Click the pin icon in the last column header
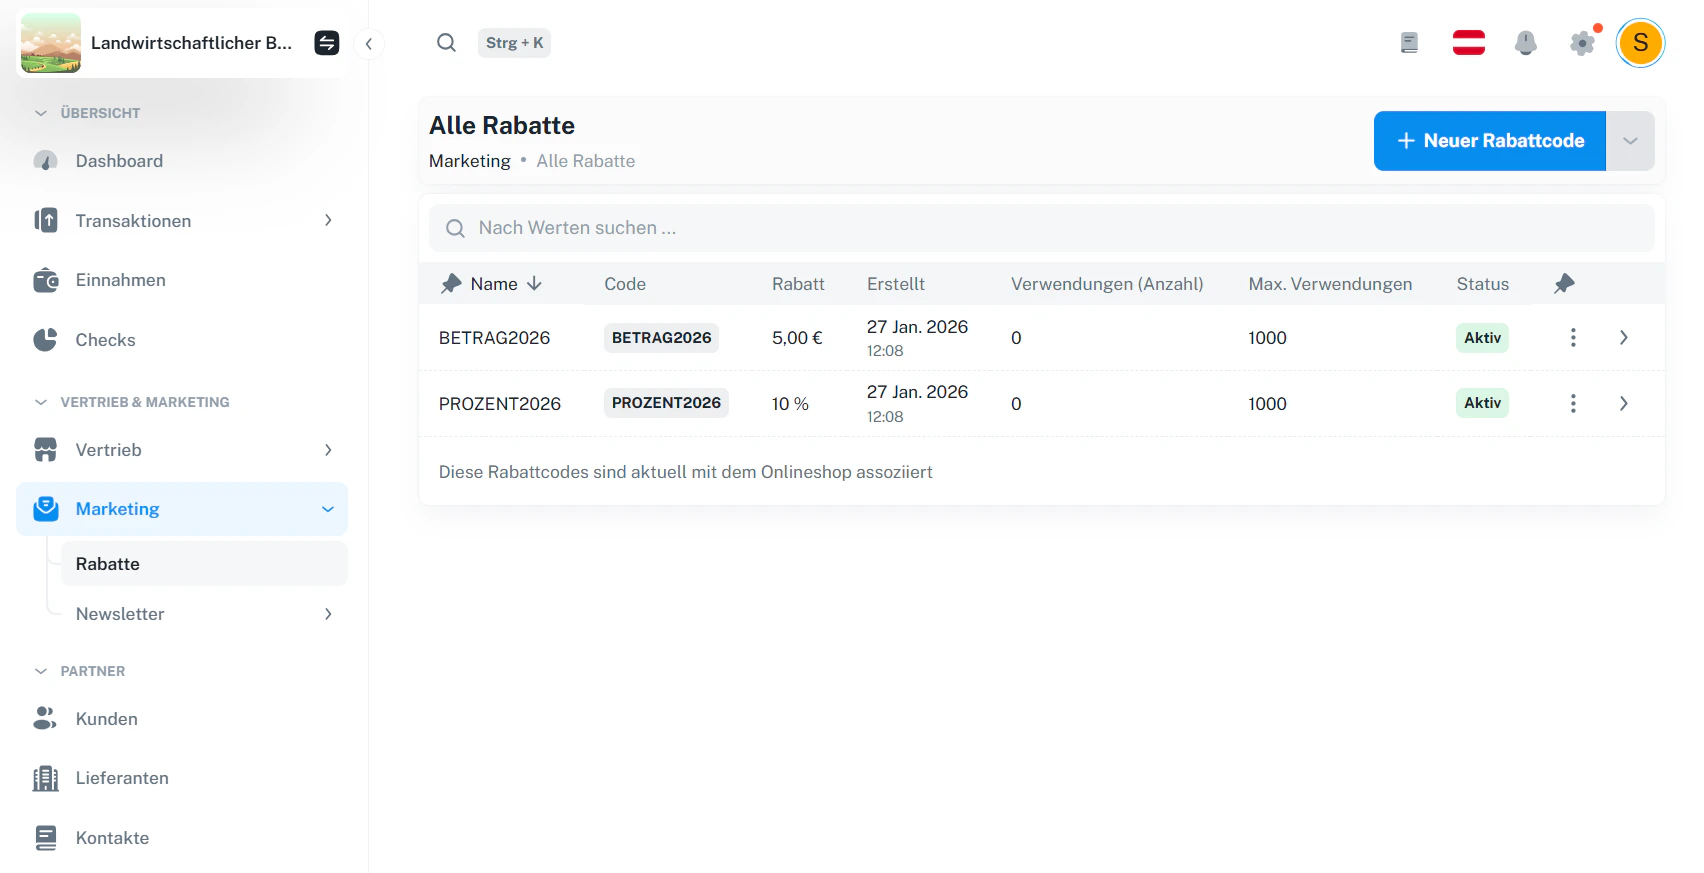Screen dimensions: 1704x873 (x=1565, y=284)
